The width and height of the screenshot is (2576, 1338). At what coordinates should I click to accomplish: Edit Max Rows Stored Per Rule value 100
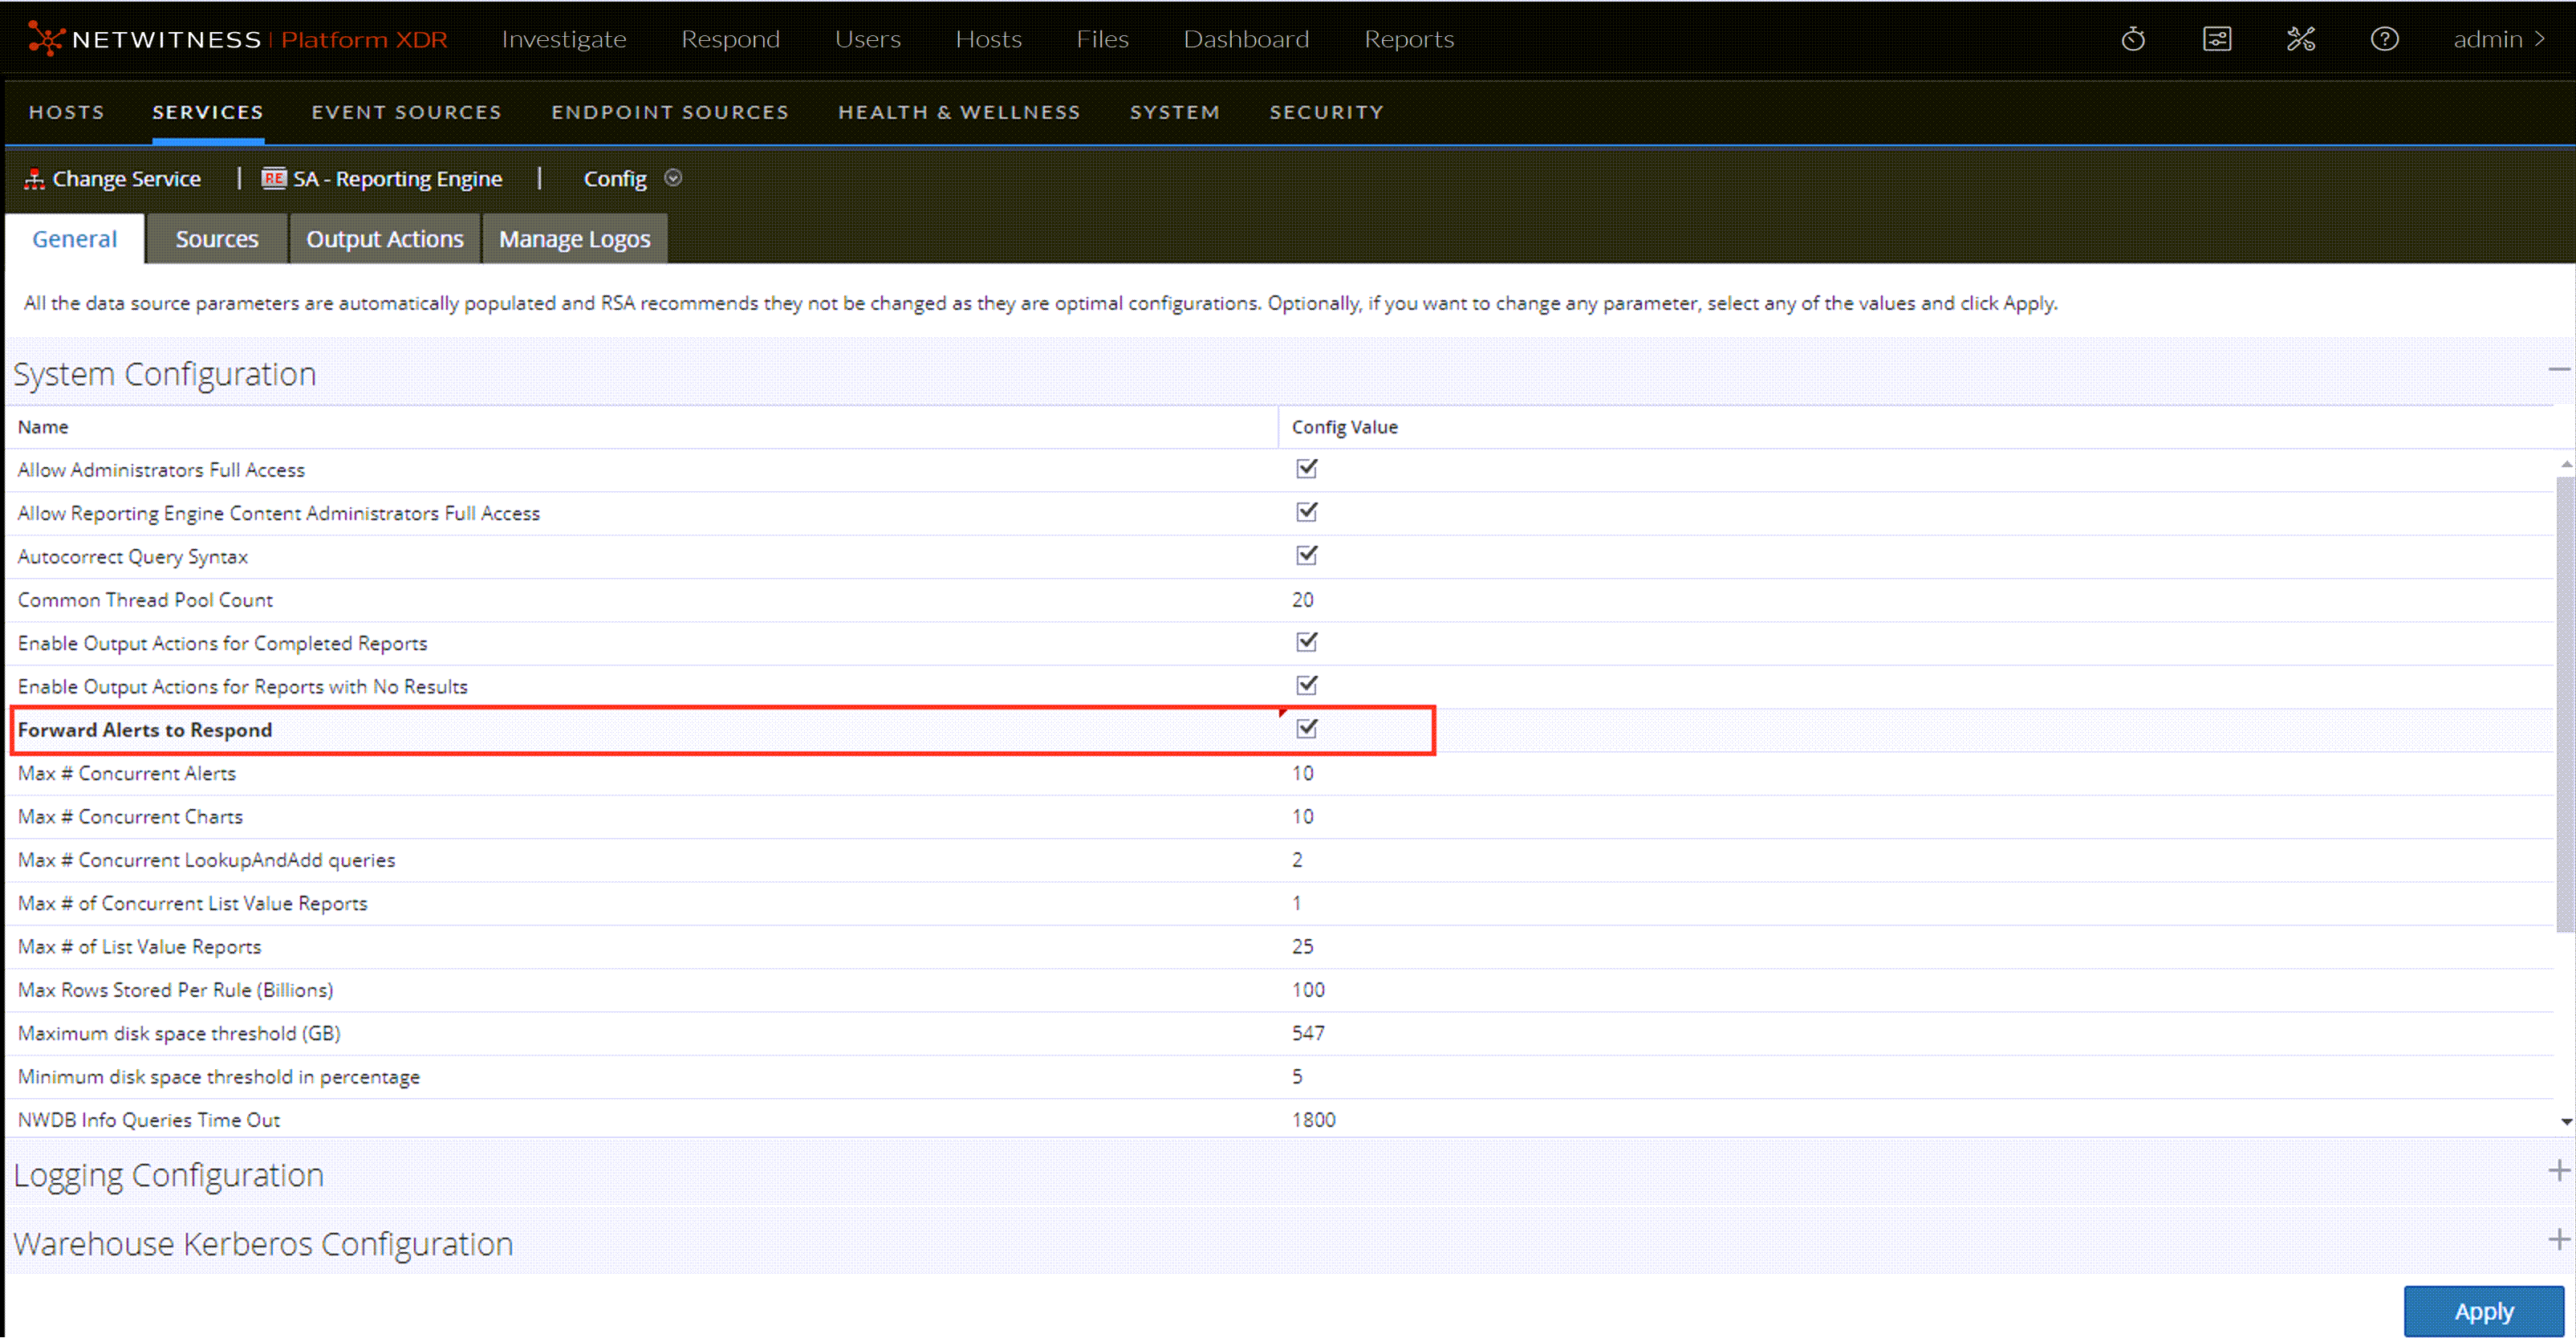click(x=1308, y=990)
